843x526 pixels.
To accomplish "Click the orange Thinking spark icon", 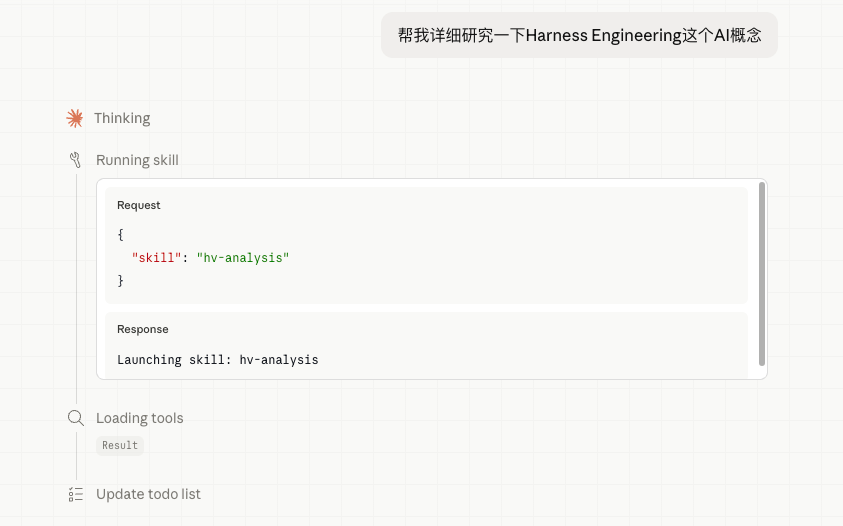I will 74,118.
